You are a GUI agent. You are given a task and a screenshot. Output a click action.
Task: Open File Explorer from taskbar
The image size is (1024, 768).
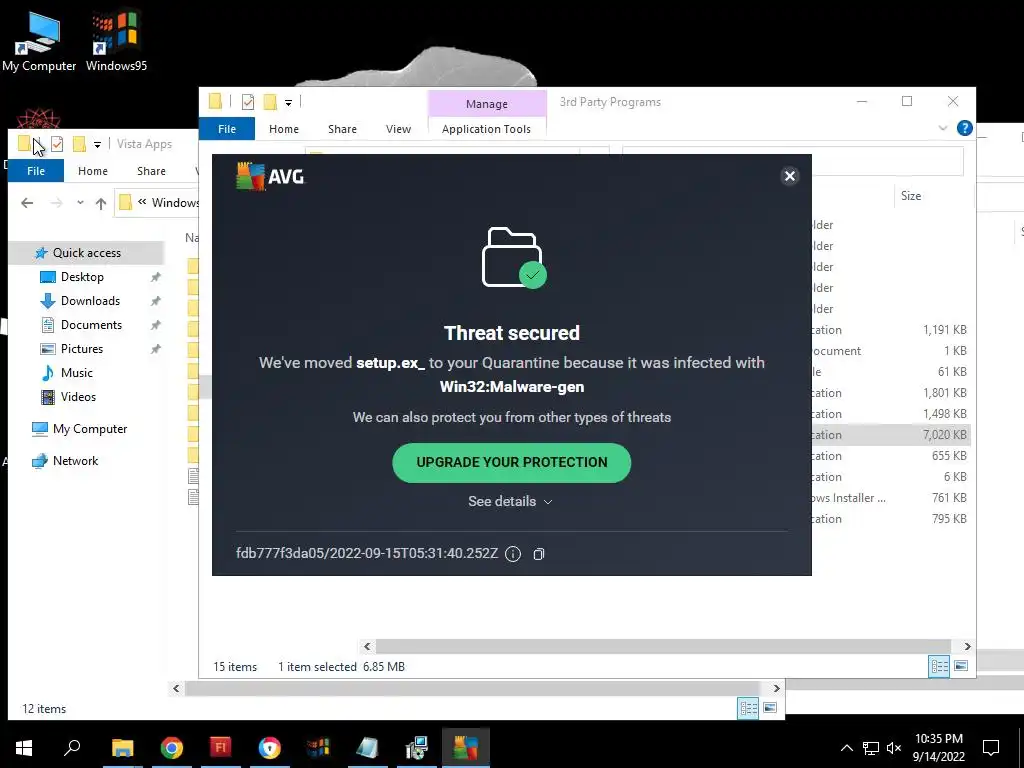122,748
